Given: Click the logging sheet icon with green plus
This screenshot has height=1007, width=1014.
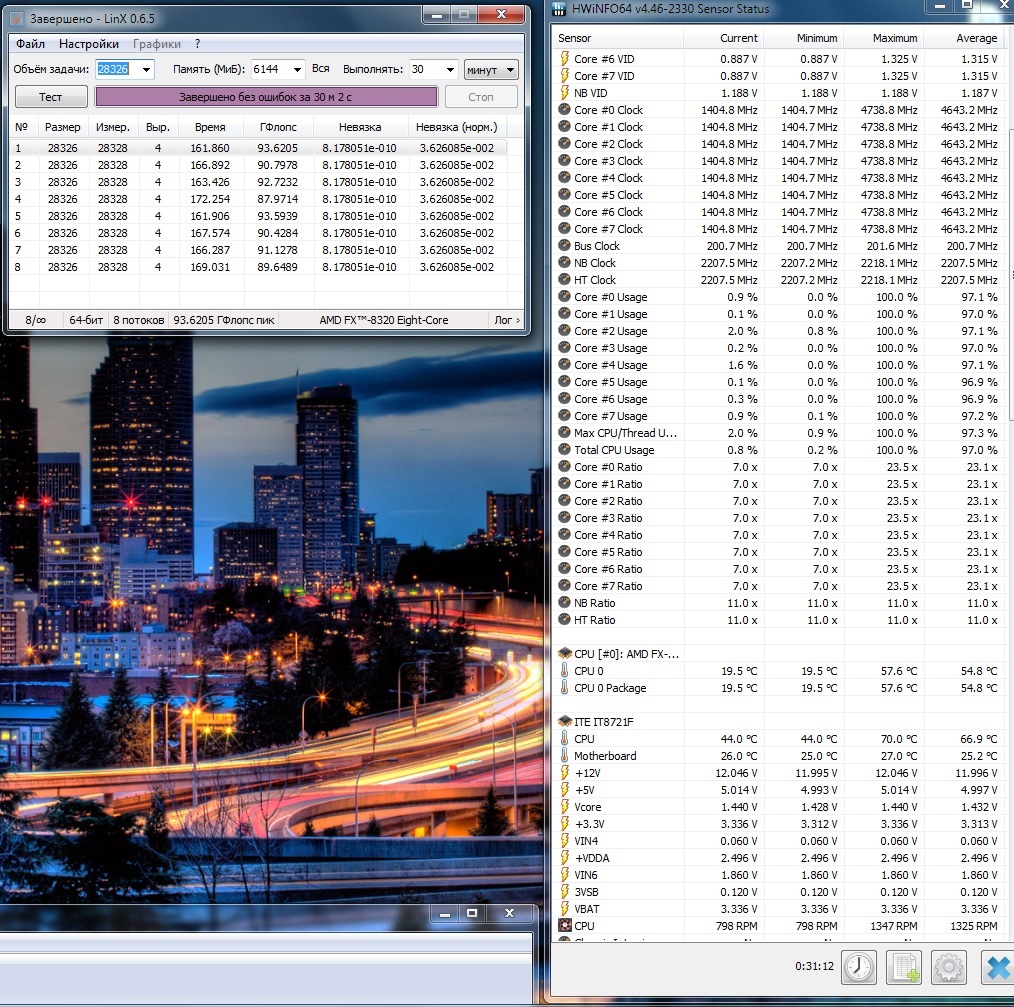Looking at the screenshot, I should tap(904, 967).
